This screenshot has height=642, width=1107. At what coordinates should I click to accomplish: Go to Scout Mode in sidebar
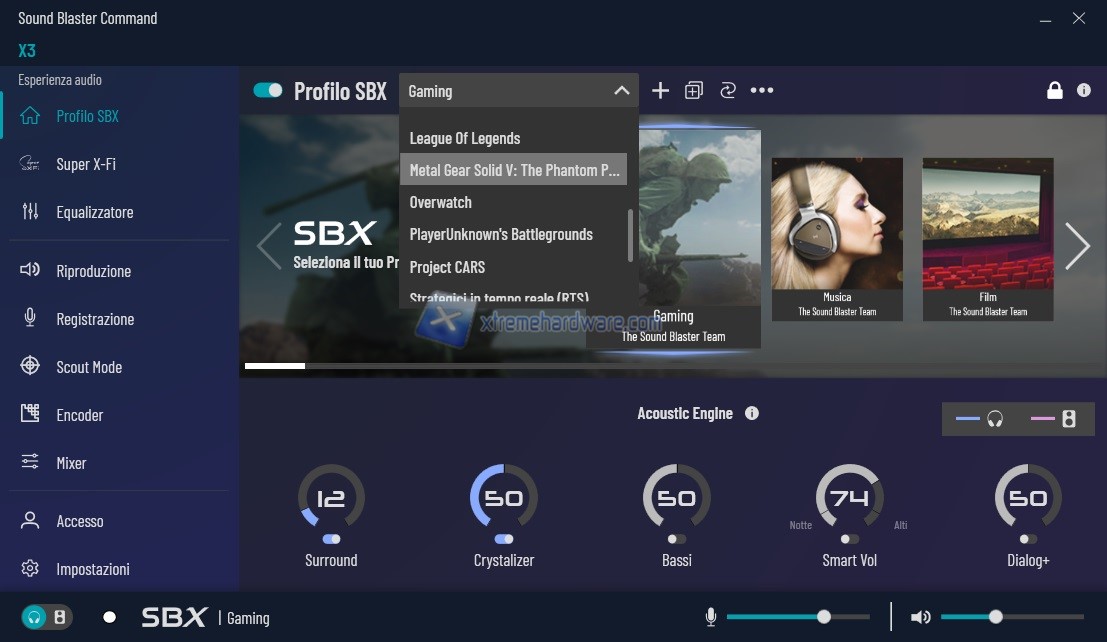click(89, 367)
